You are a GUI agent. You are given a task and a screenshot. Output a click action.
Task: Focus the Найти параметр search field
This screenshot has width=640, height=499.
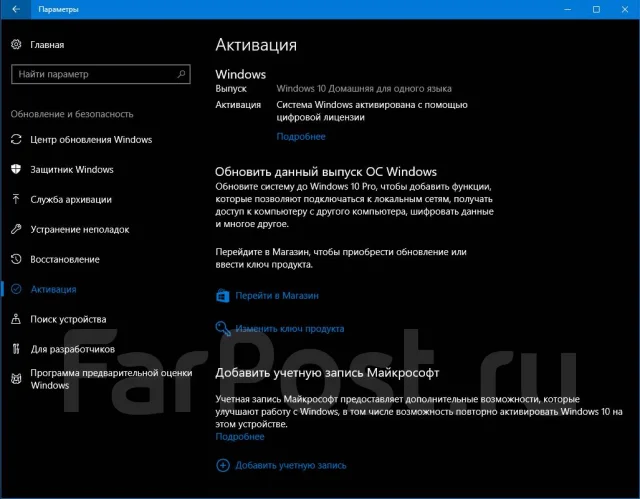pos(101,74)
